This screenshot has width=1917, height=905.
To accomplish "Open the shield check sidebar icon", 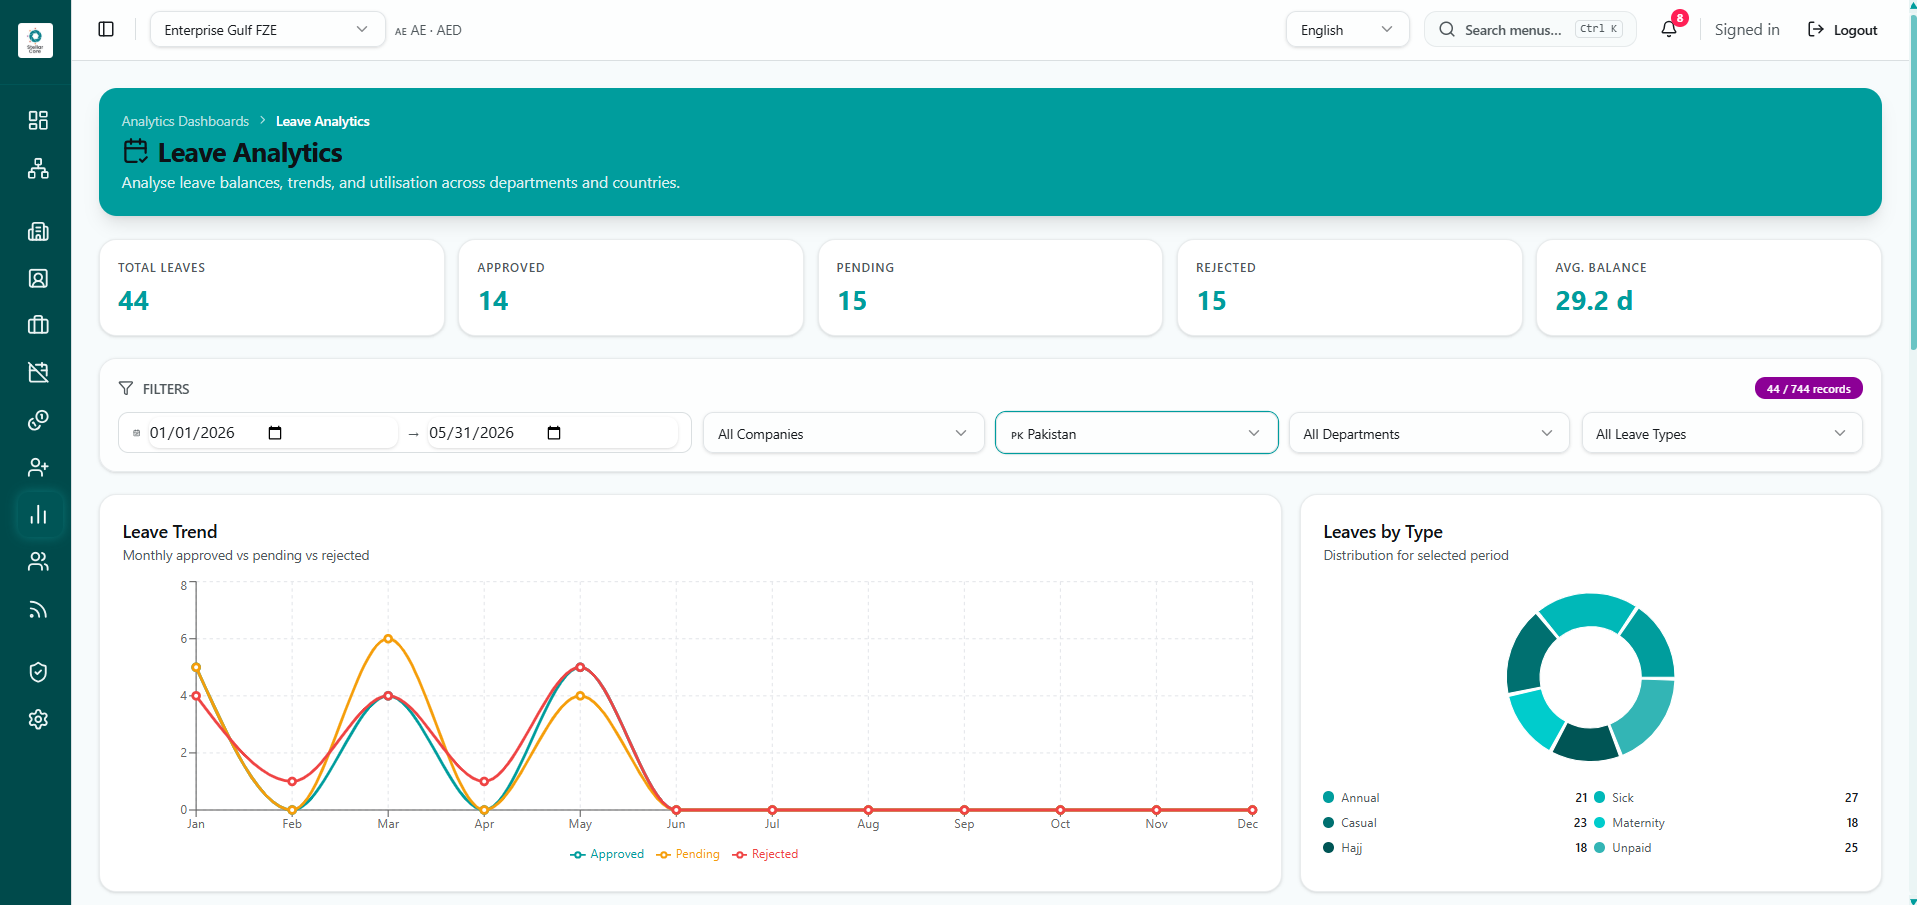I will click(x=38, y=672).
